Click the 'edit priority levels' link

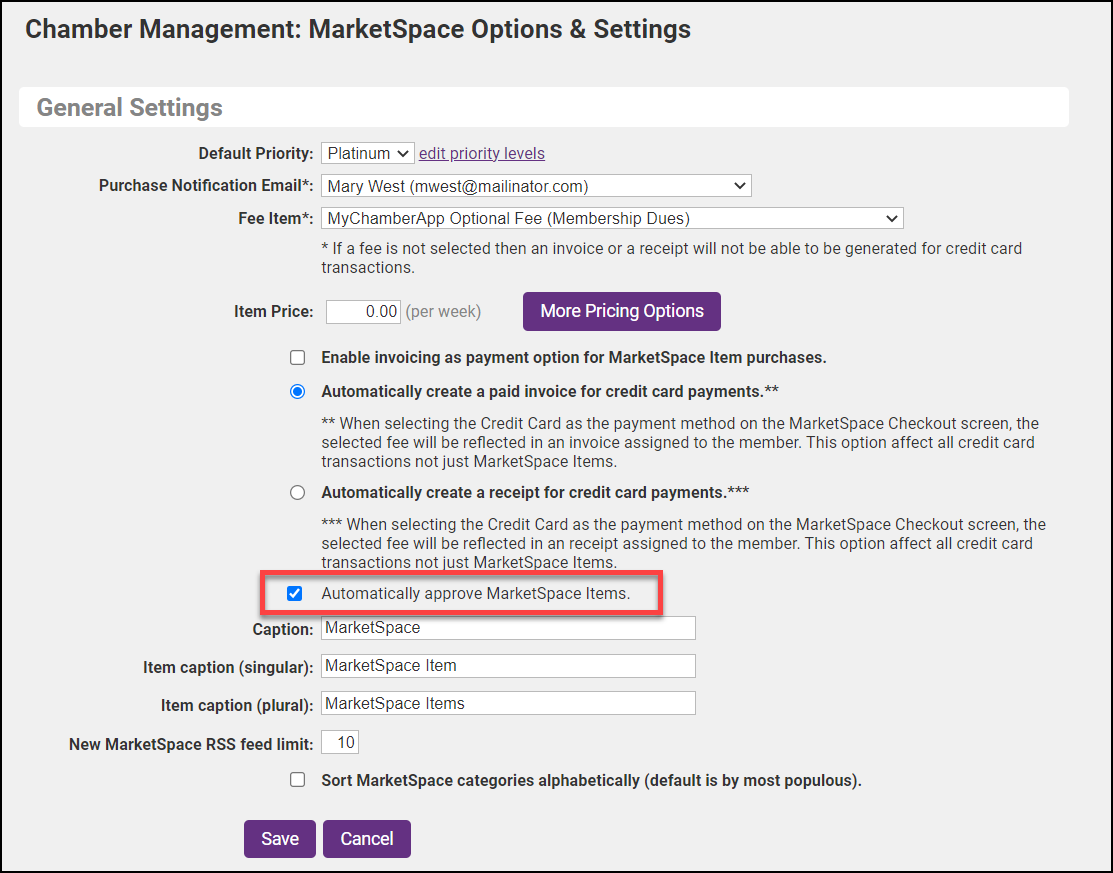[481, 153]
